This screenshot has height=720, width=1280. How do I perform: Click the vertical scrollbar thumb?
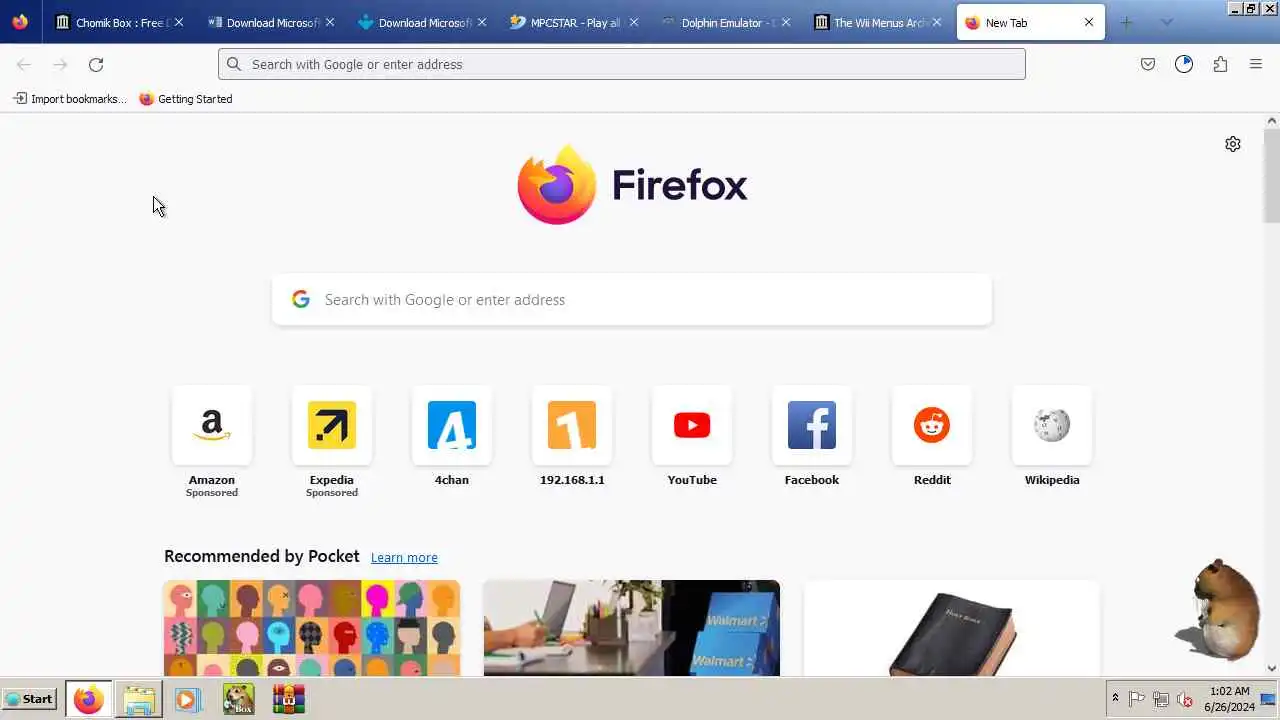[1272, 174]
